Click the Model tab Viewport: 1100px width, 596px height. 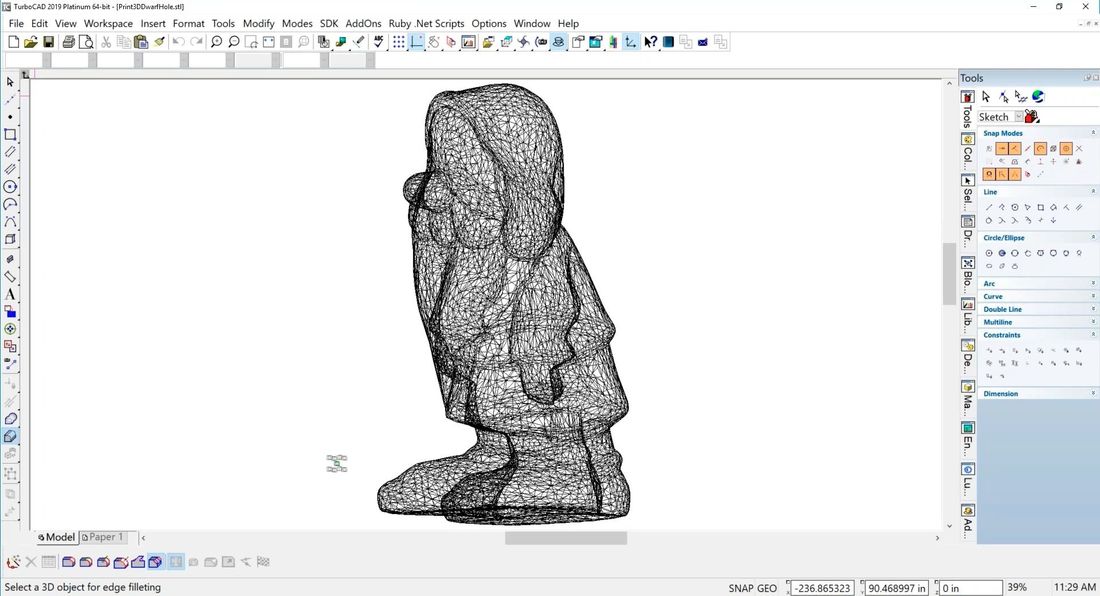[57, 537]
